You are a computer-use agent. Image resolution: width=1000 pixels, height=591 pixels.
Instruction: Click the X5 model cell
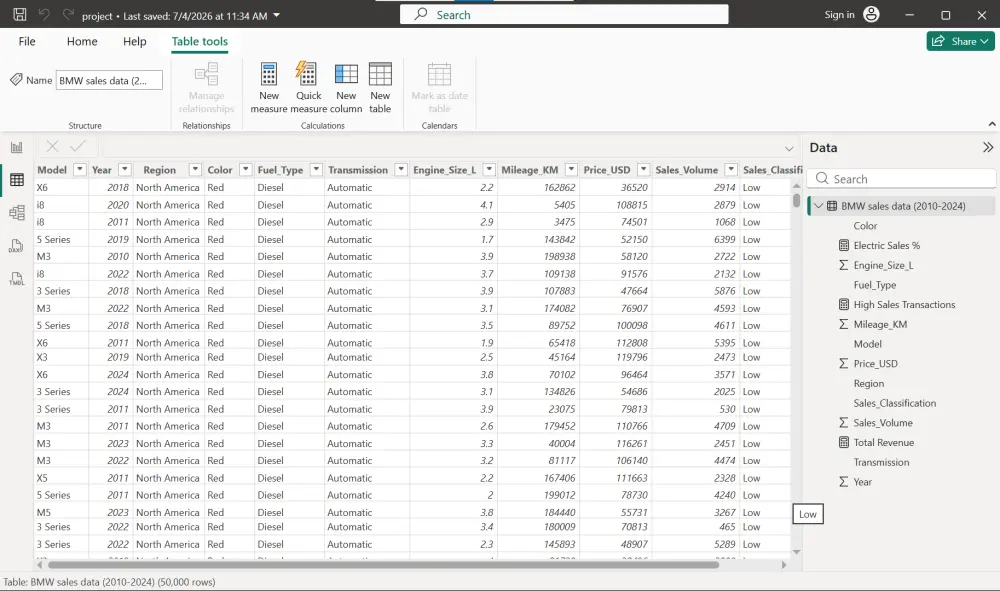(x=61, y=478)
